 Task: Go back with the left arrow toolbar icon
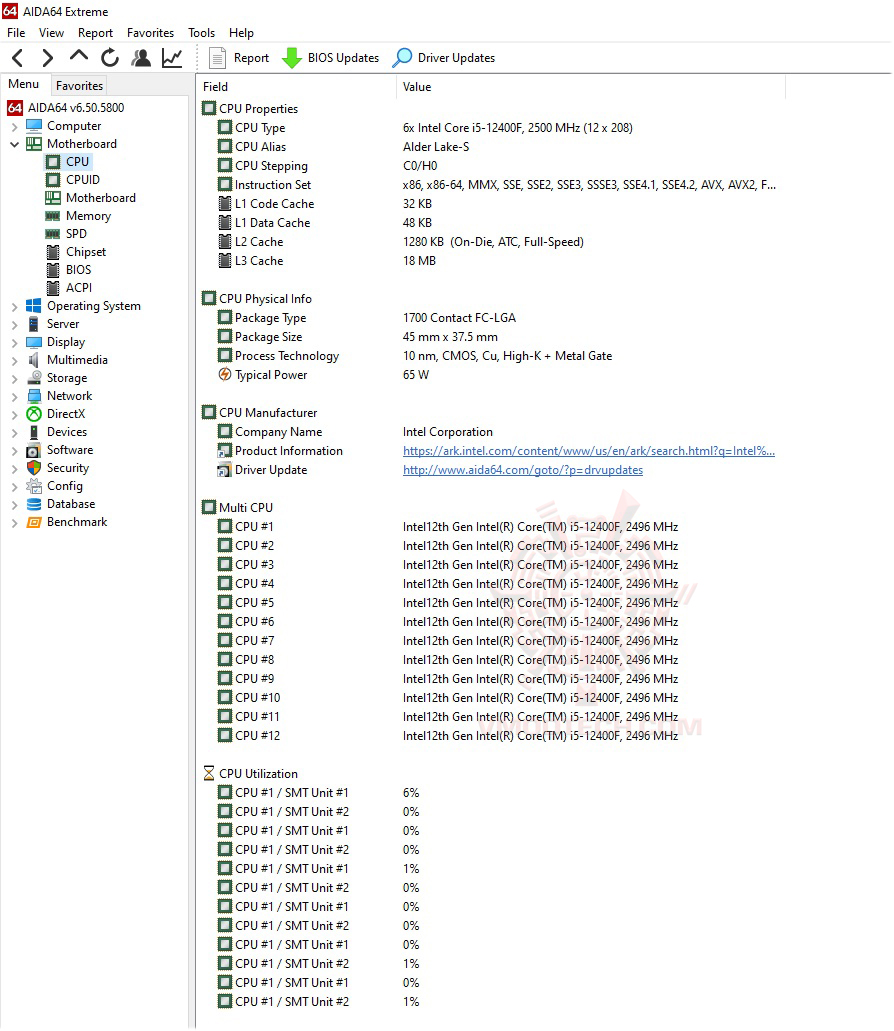18,58
